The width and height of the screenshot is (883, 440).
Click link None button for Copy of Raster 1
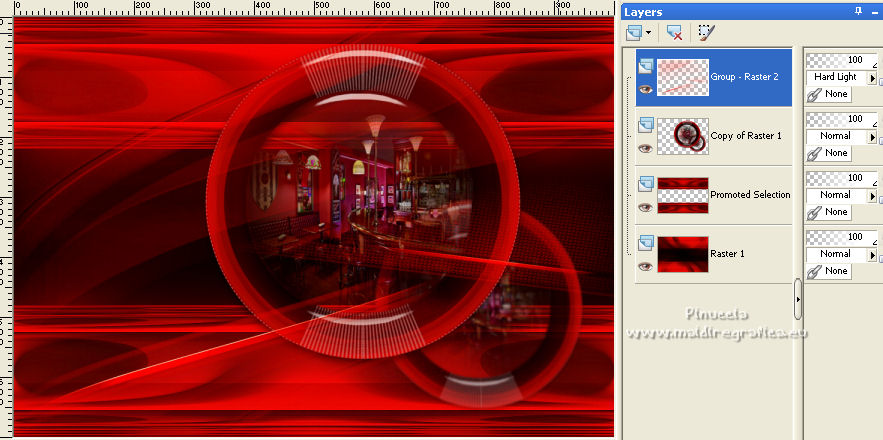828,153
